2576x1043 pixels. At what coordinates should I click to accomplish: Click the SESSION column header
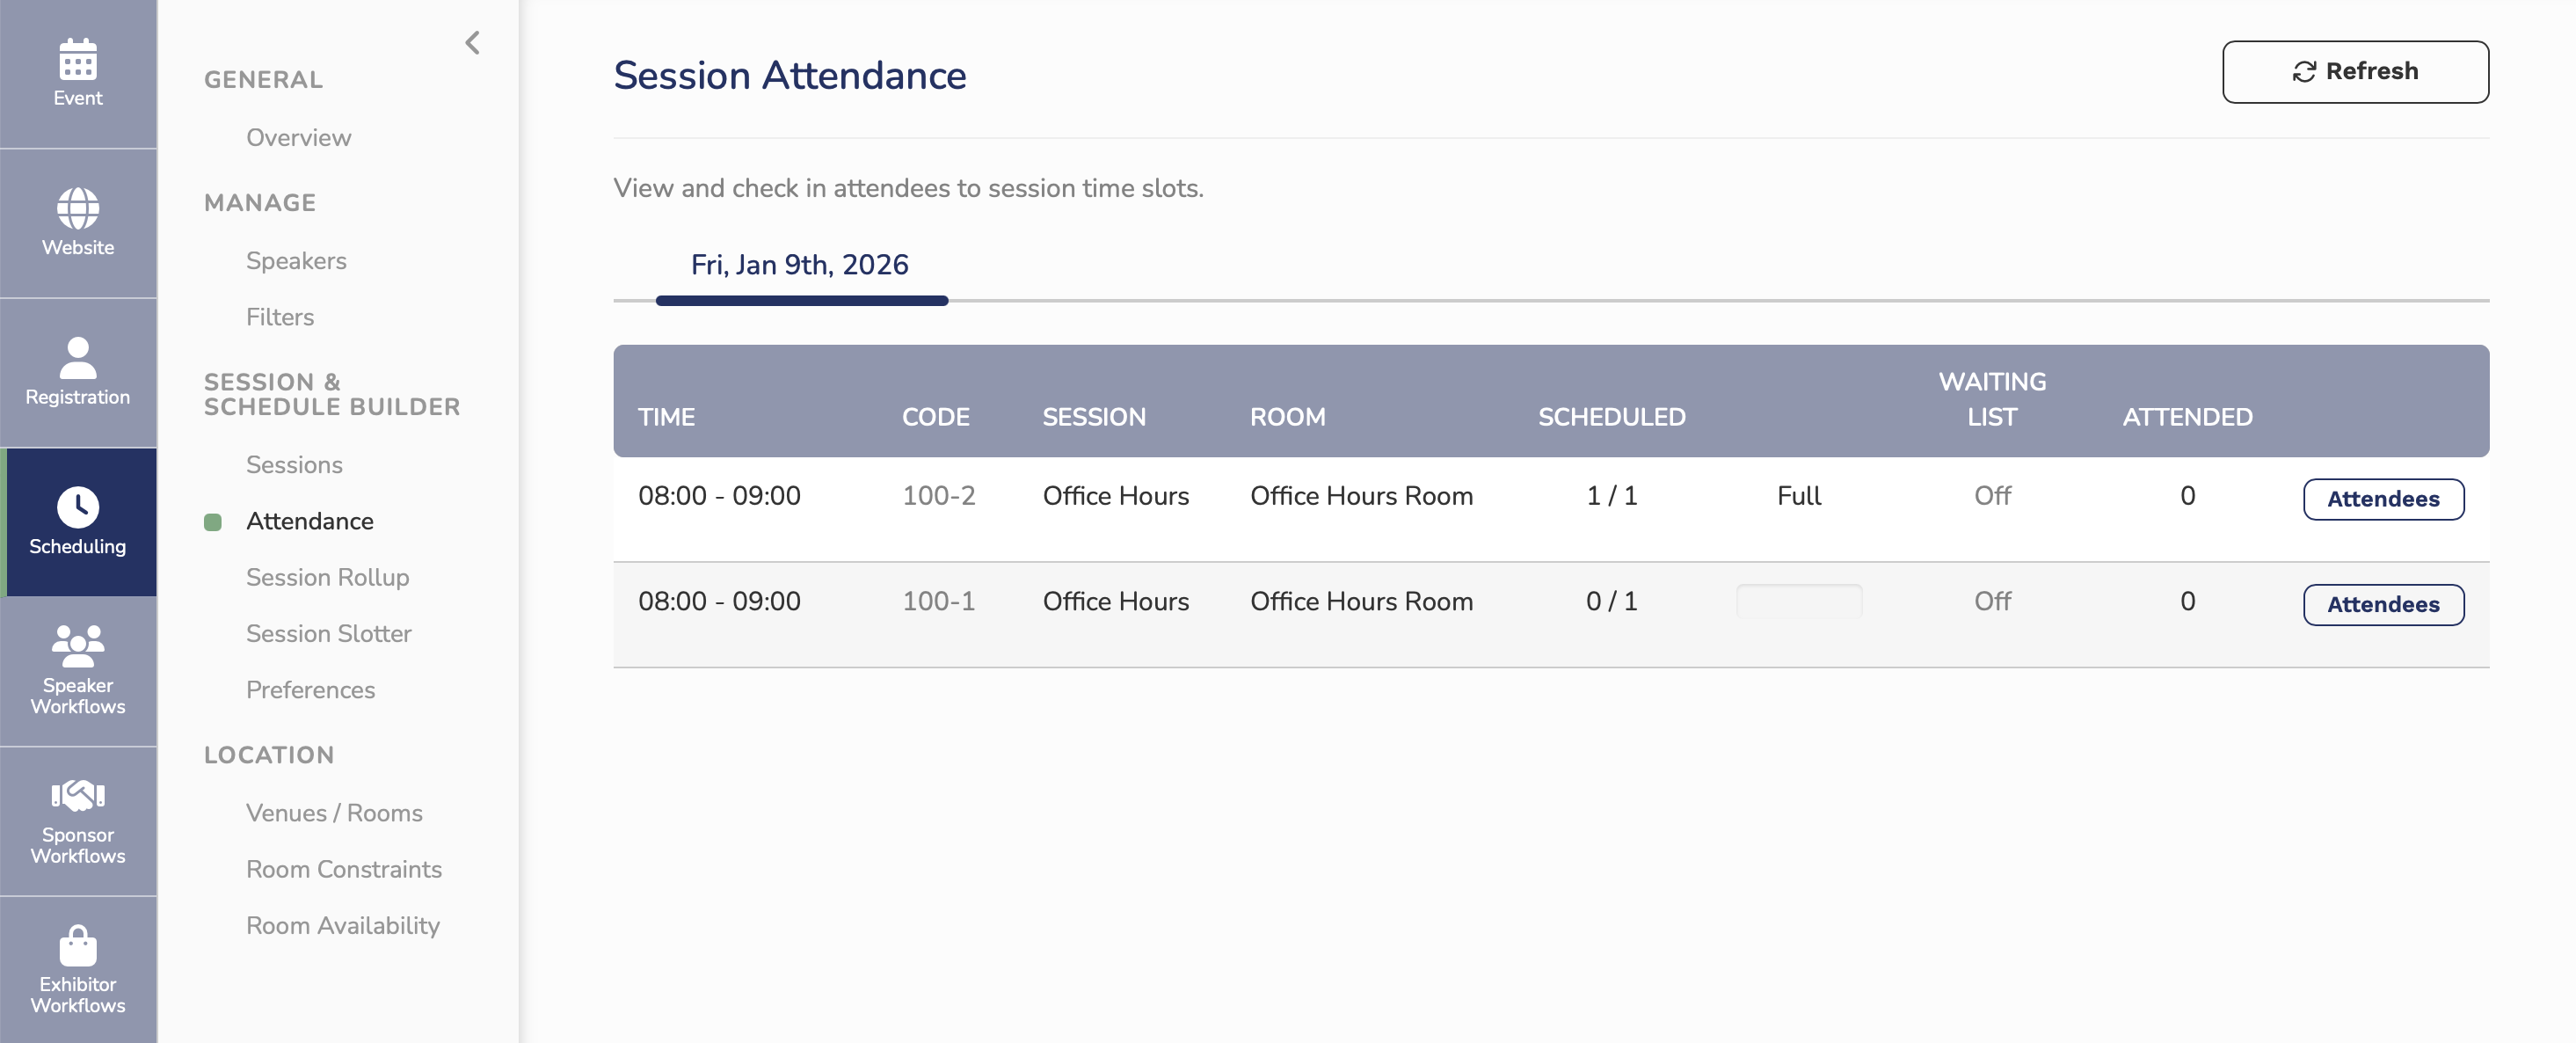1094,417
